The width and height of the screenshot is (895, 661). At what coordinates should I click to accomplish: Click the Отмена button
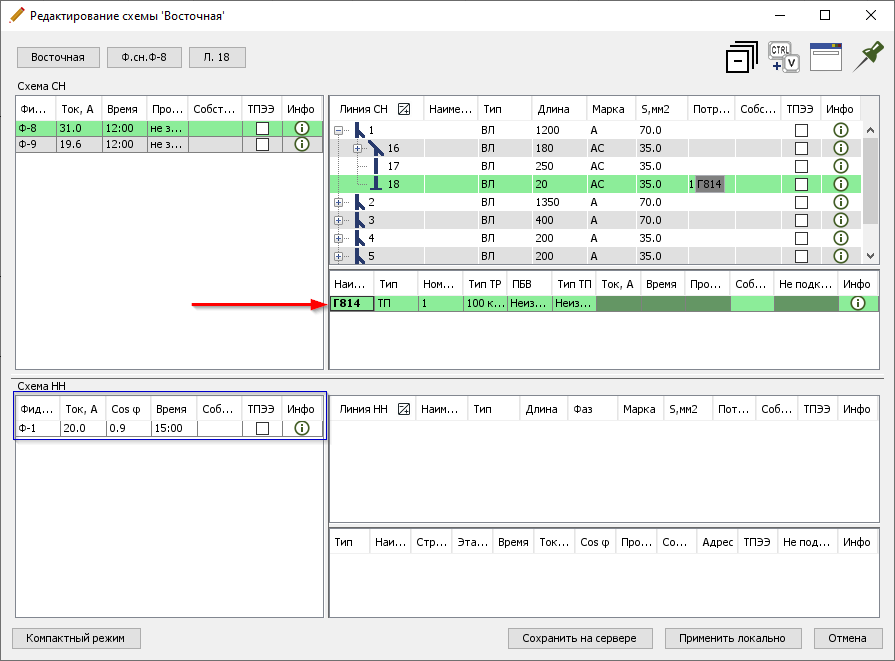point(848,638)
